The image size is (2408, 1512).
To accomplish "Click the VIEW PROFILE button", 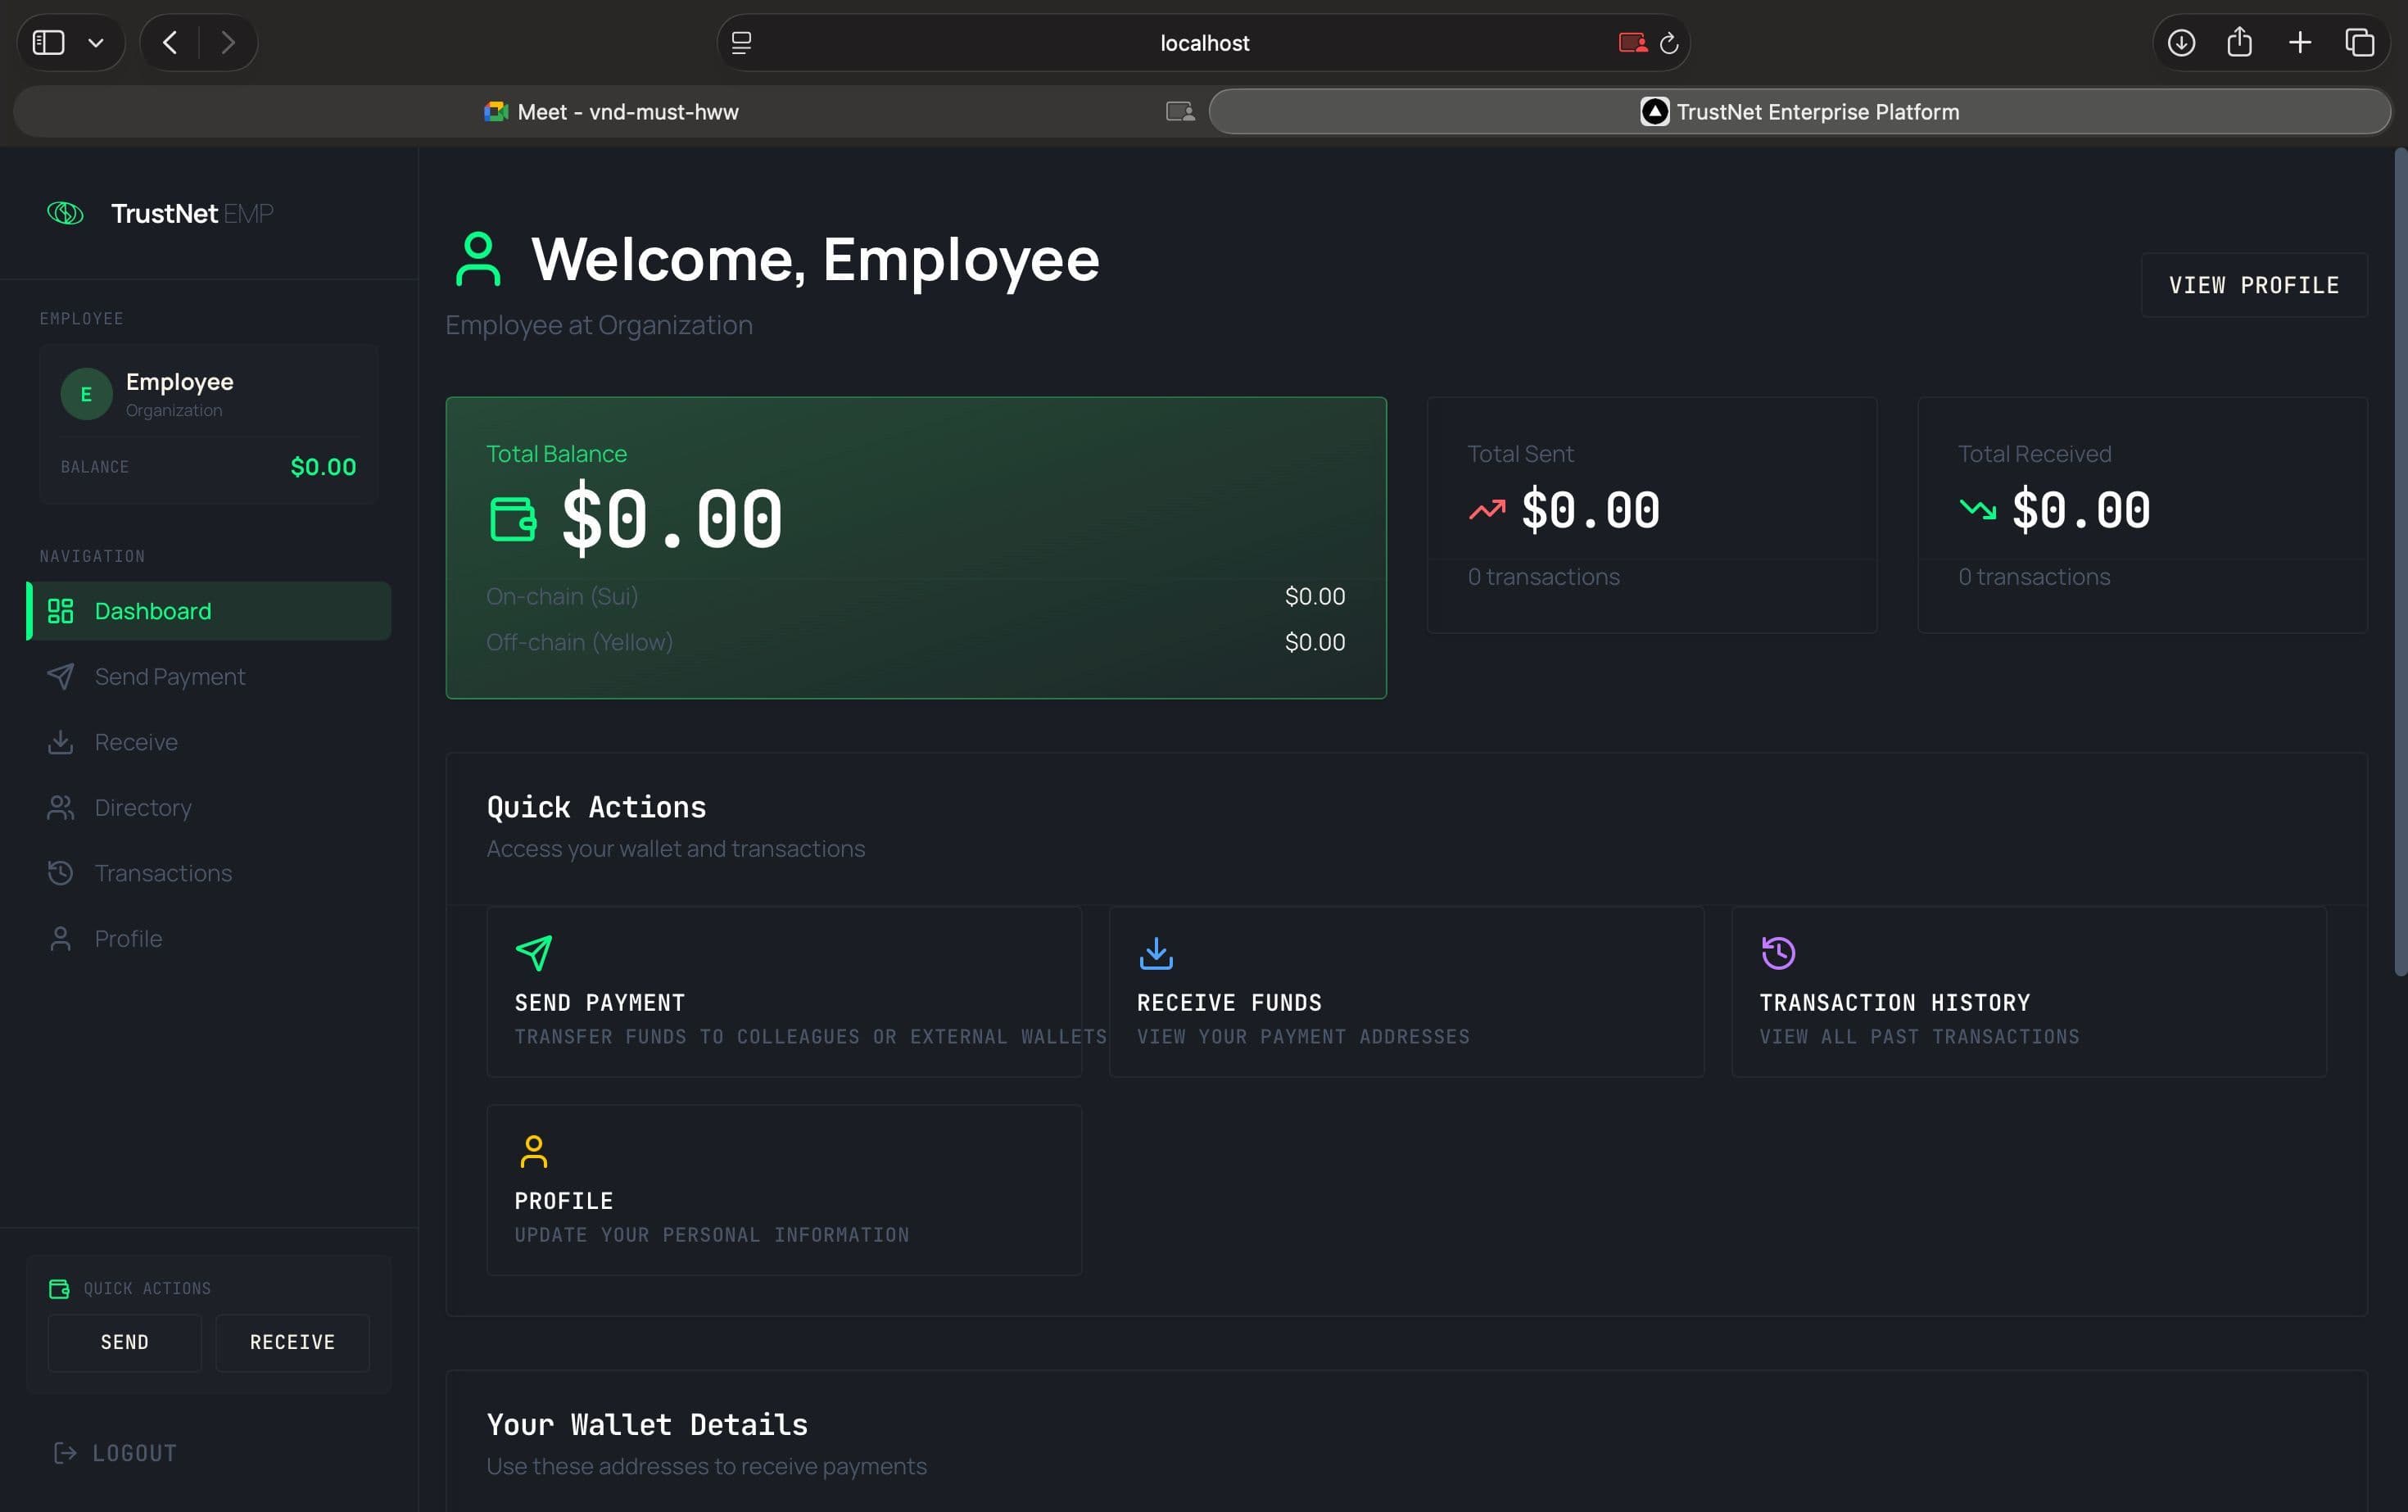I will point(2253,284).
